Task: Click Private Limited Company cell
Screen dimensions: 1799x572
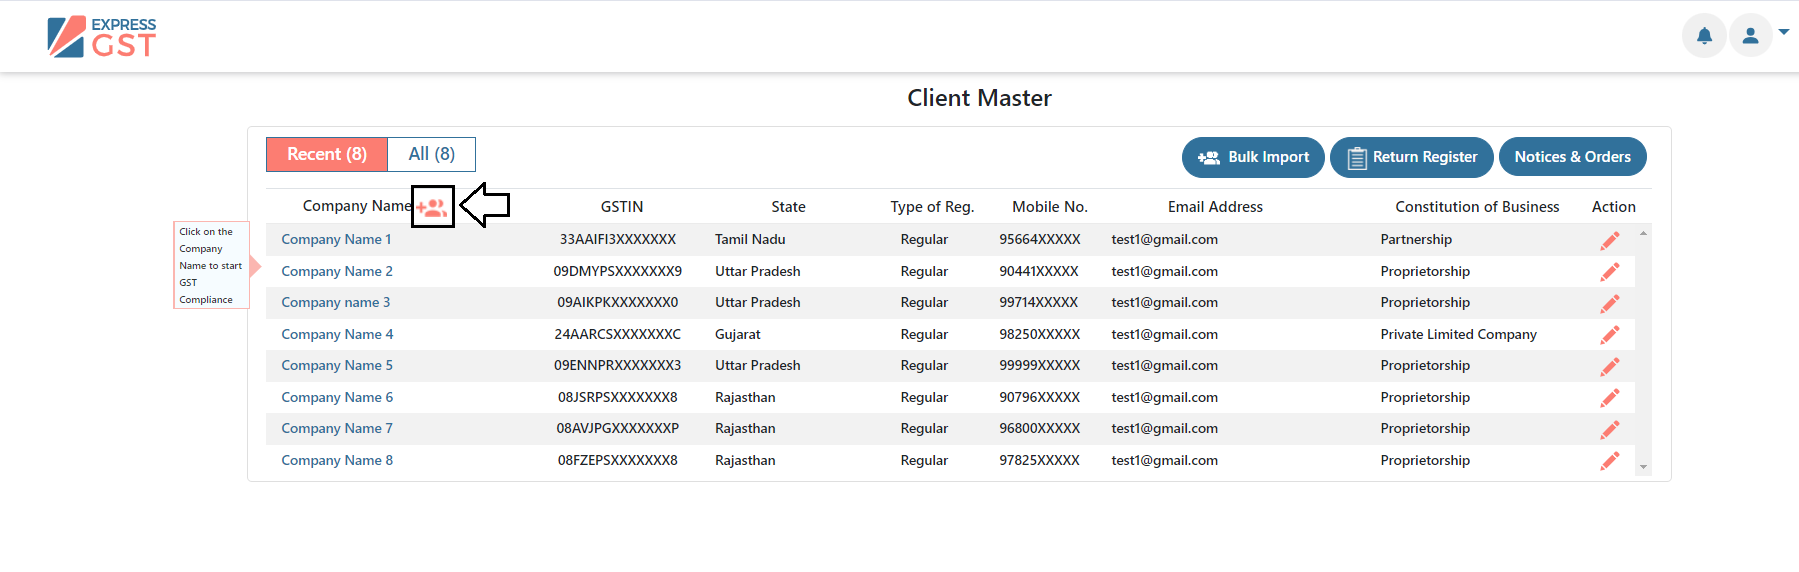Action: coord(1458,334)
